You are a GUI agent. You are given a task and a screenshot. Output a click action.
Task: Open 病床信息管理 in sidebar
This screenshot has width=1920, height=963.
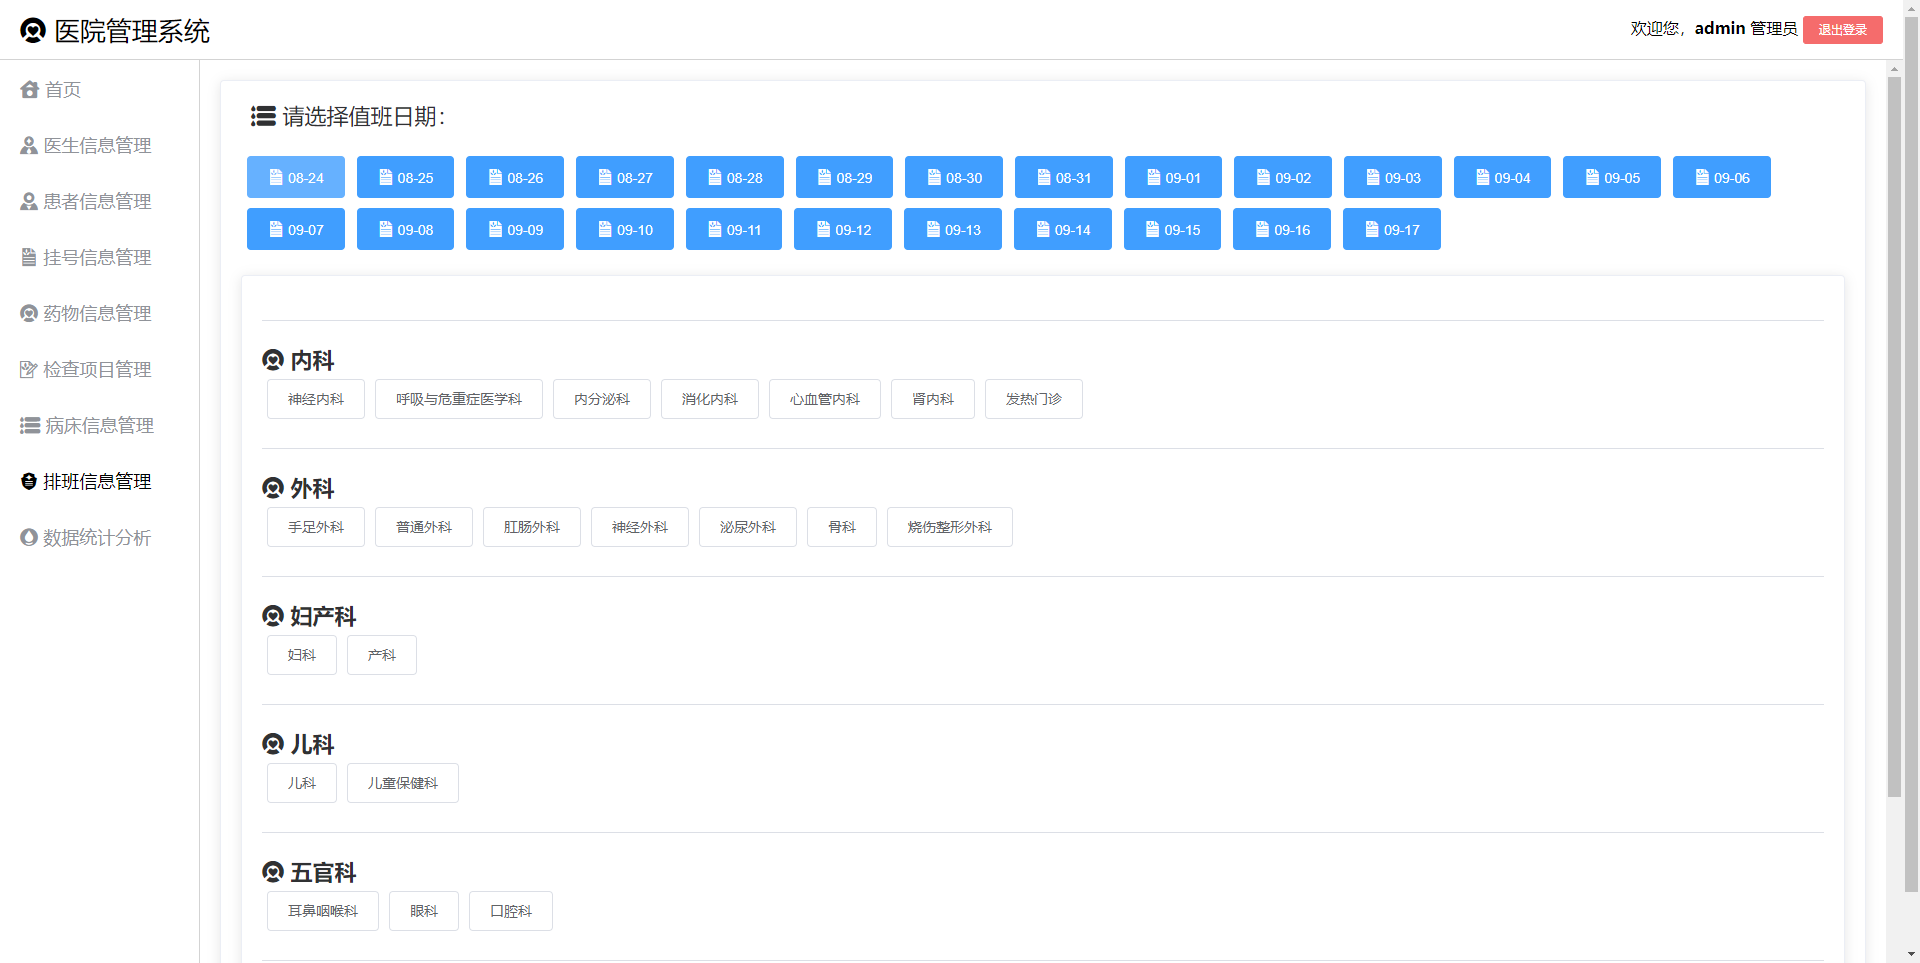(99, 426)
